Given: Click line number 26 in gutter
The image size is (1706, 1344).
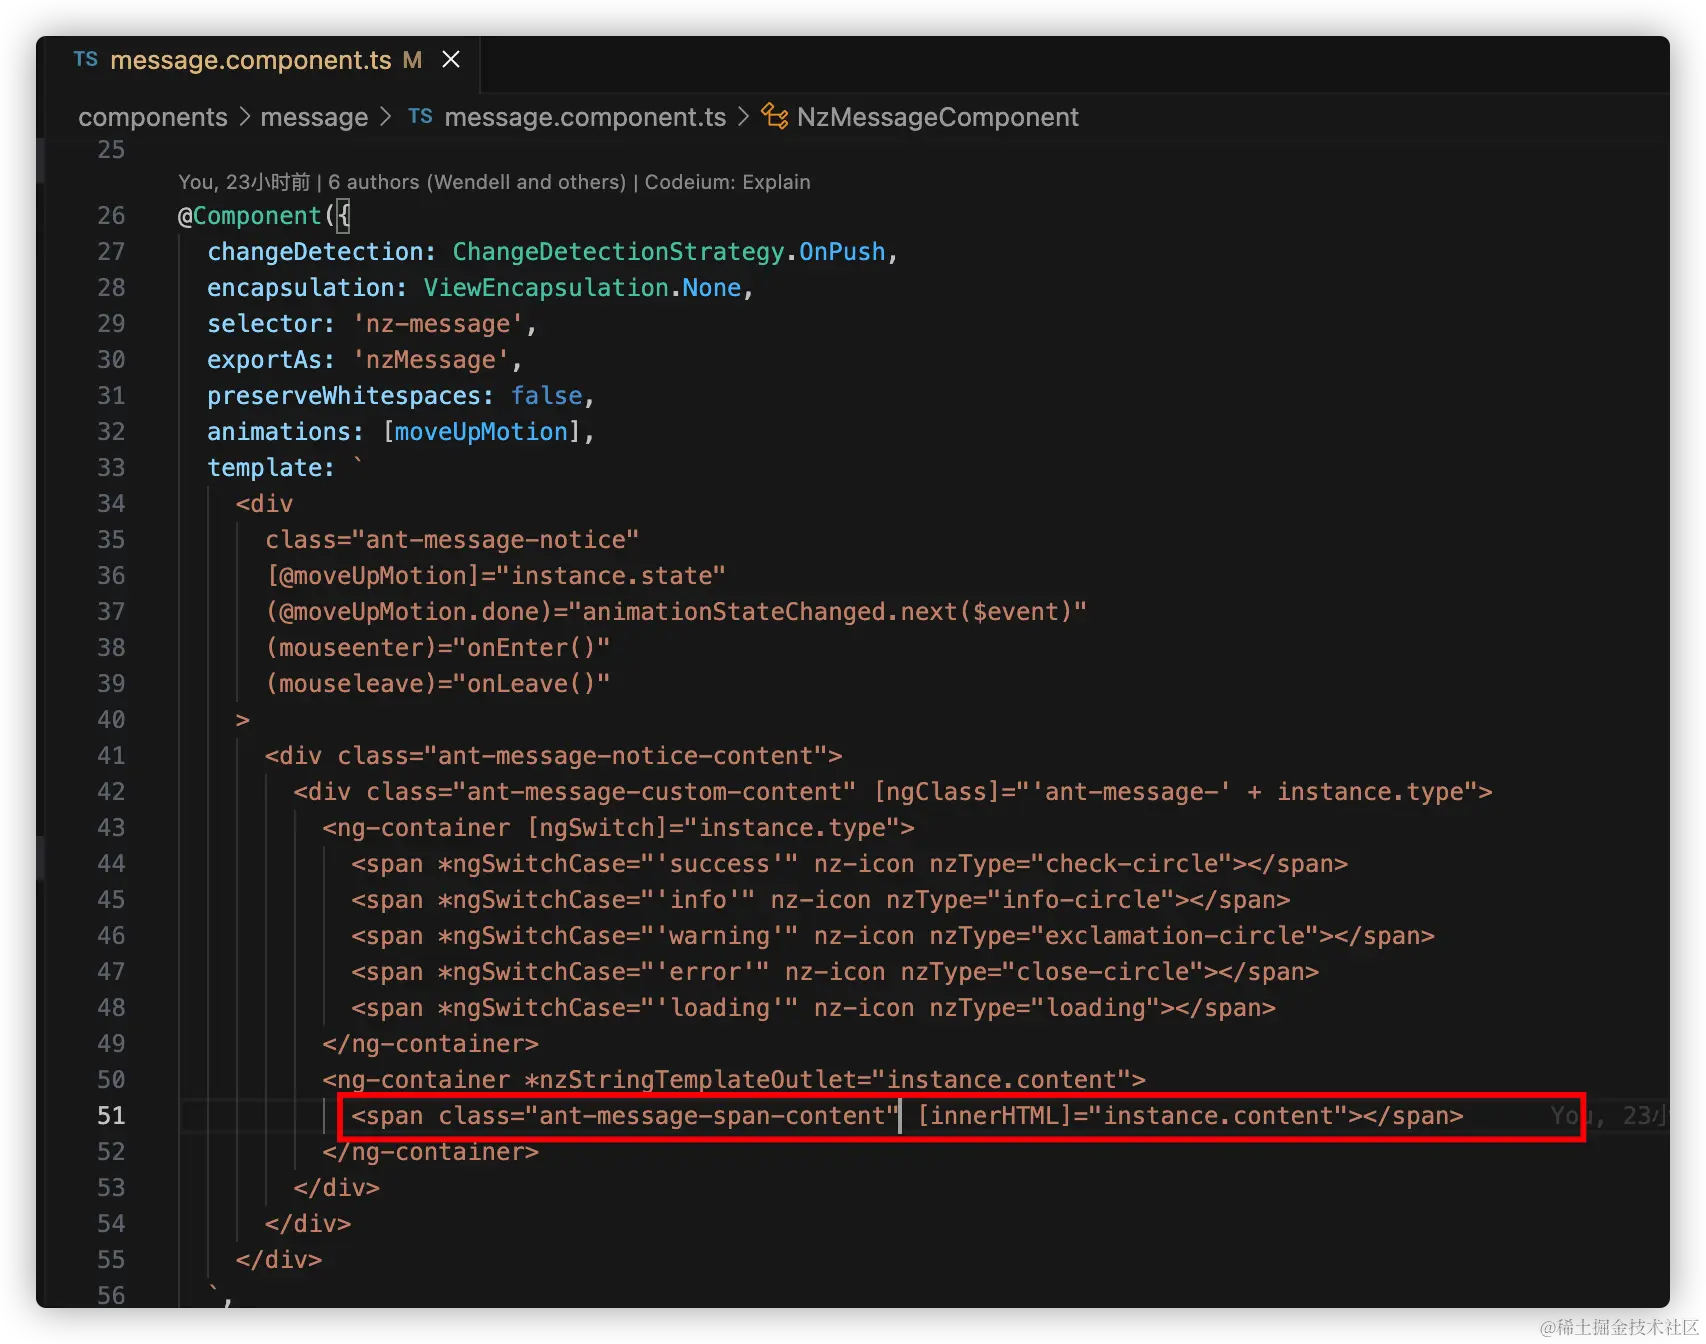Looking at the screenshot, I should tap(111, 216).
